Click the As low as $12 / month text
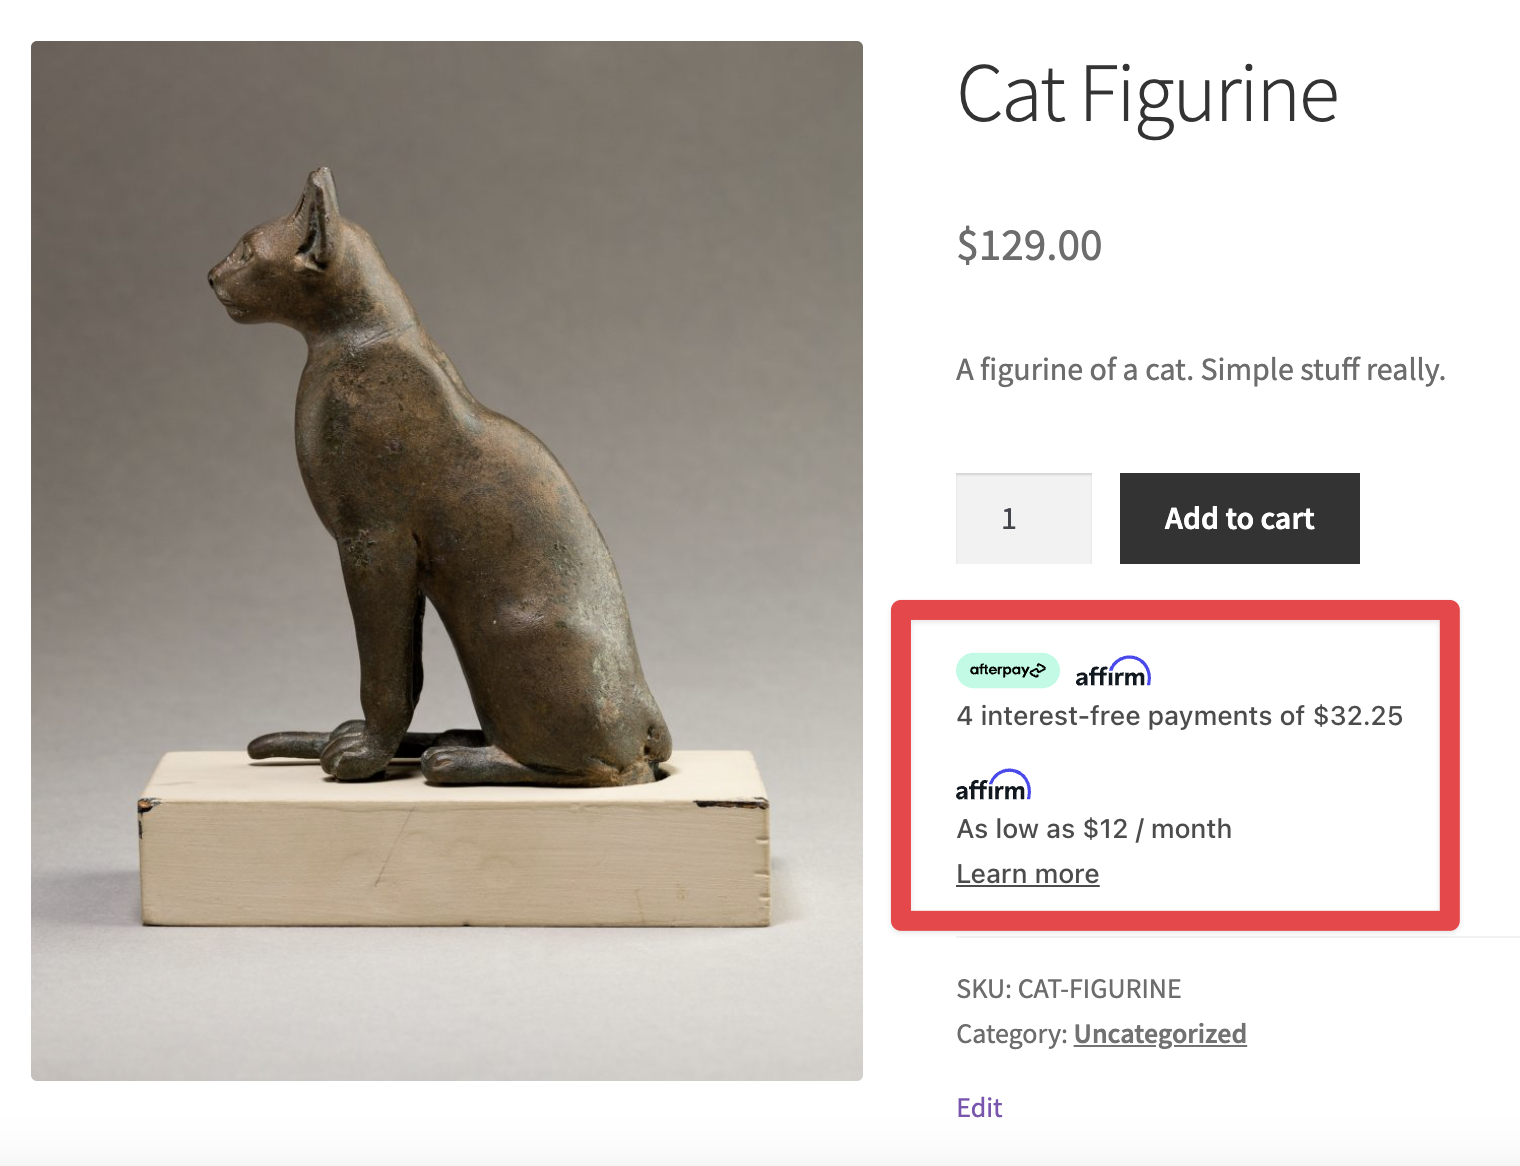The height and width of the screenshot is (1166, 1520). (x=1094, y=829)
